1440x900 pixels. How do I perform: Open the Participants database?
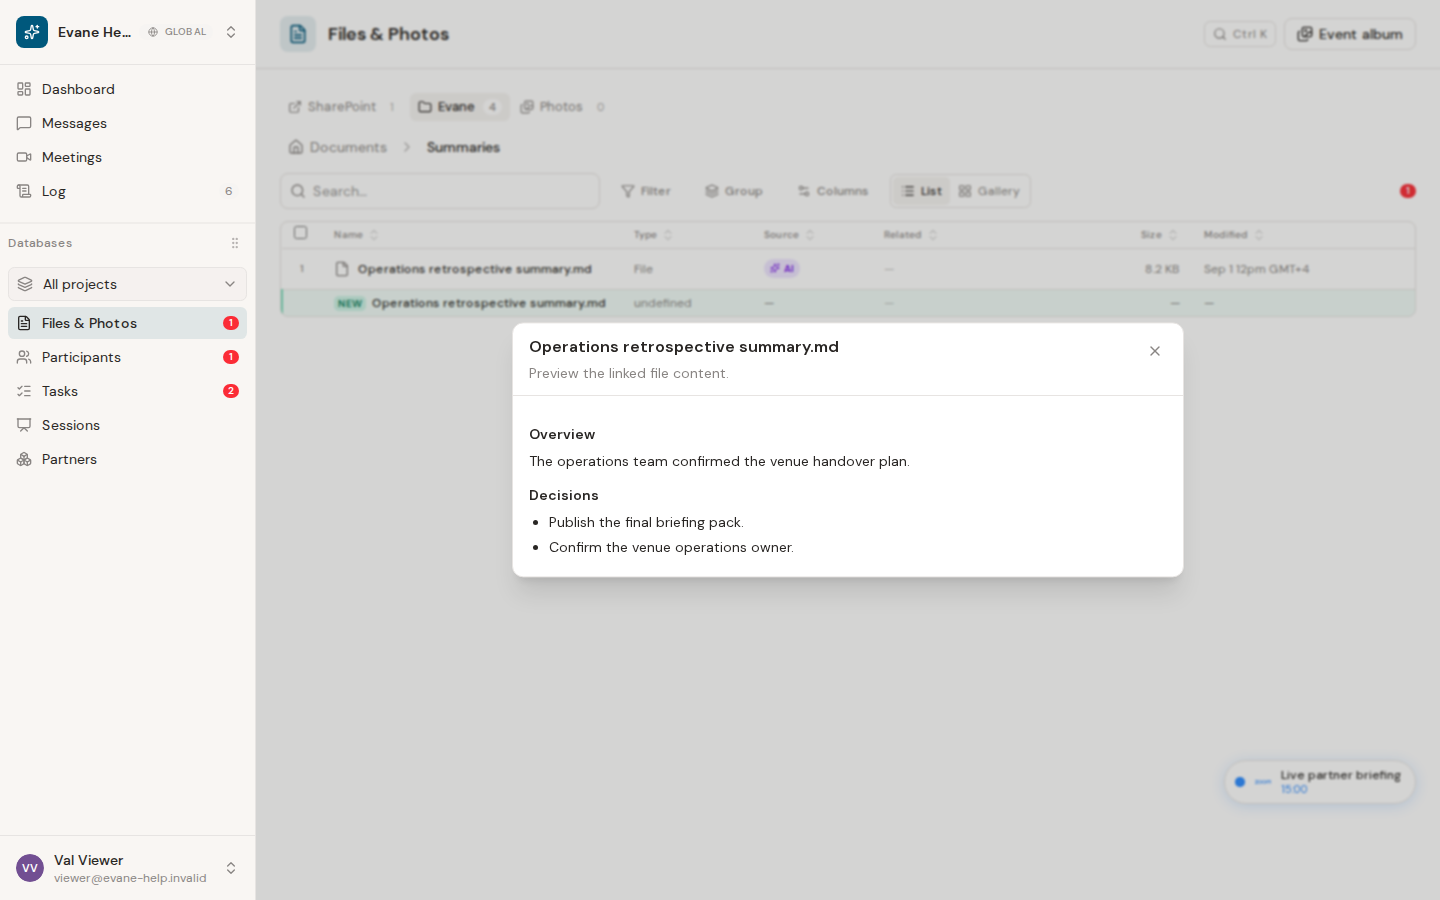[x=127, y=357]
